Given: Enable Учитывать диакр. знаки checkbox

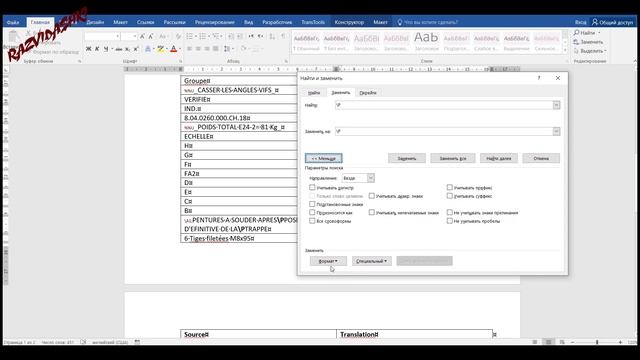Looking at the screenshot, I should click(371, 196).
